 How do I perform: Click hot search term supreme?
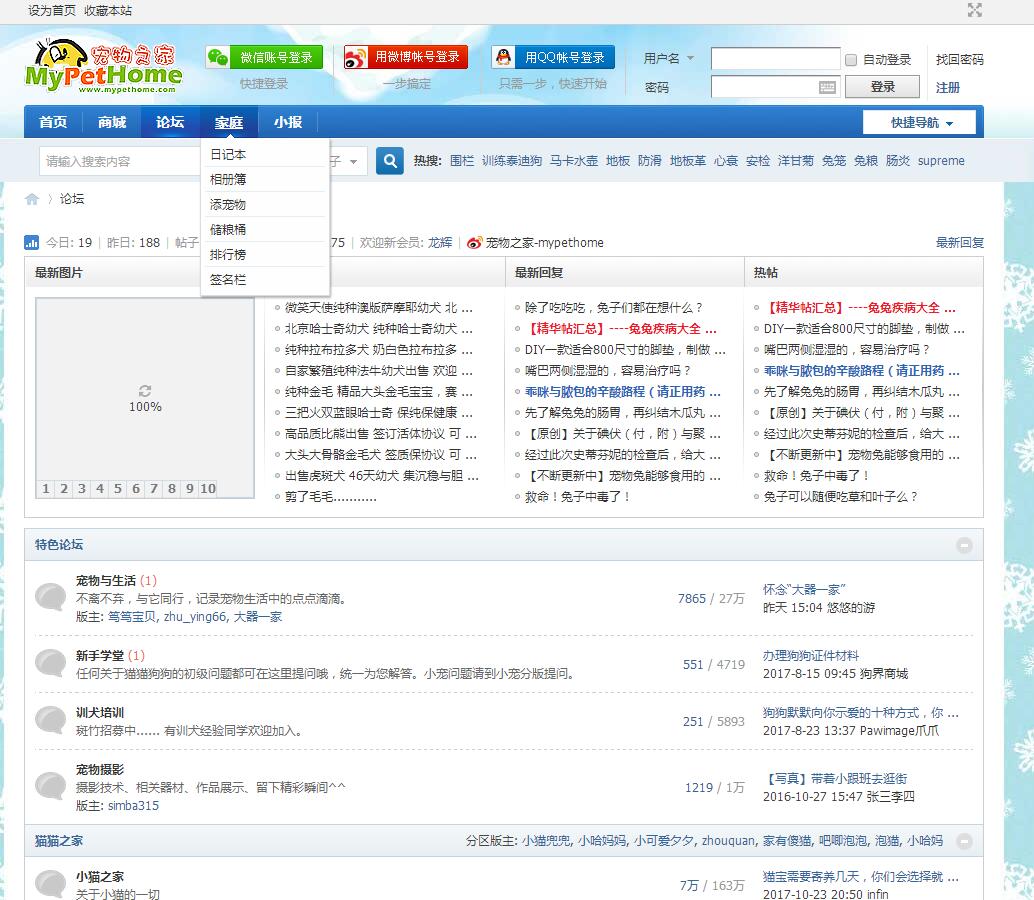coord(941,161)
